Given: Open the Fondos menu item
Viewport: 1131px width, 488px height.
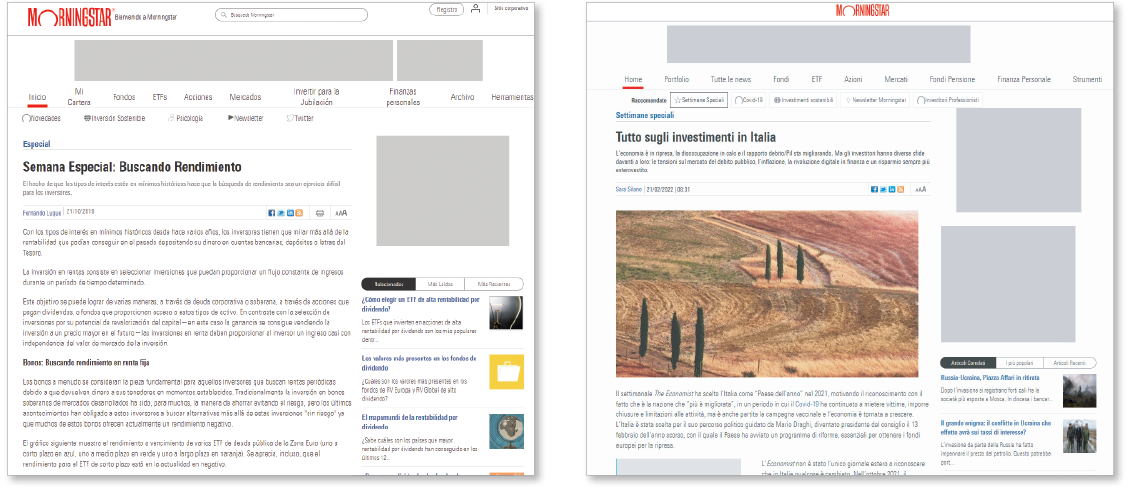Looking at the screenshot, I should click(x=124, y=97).
